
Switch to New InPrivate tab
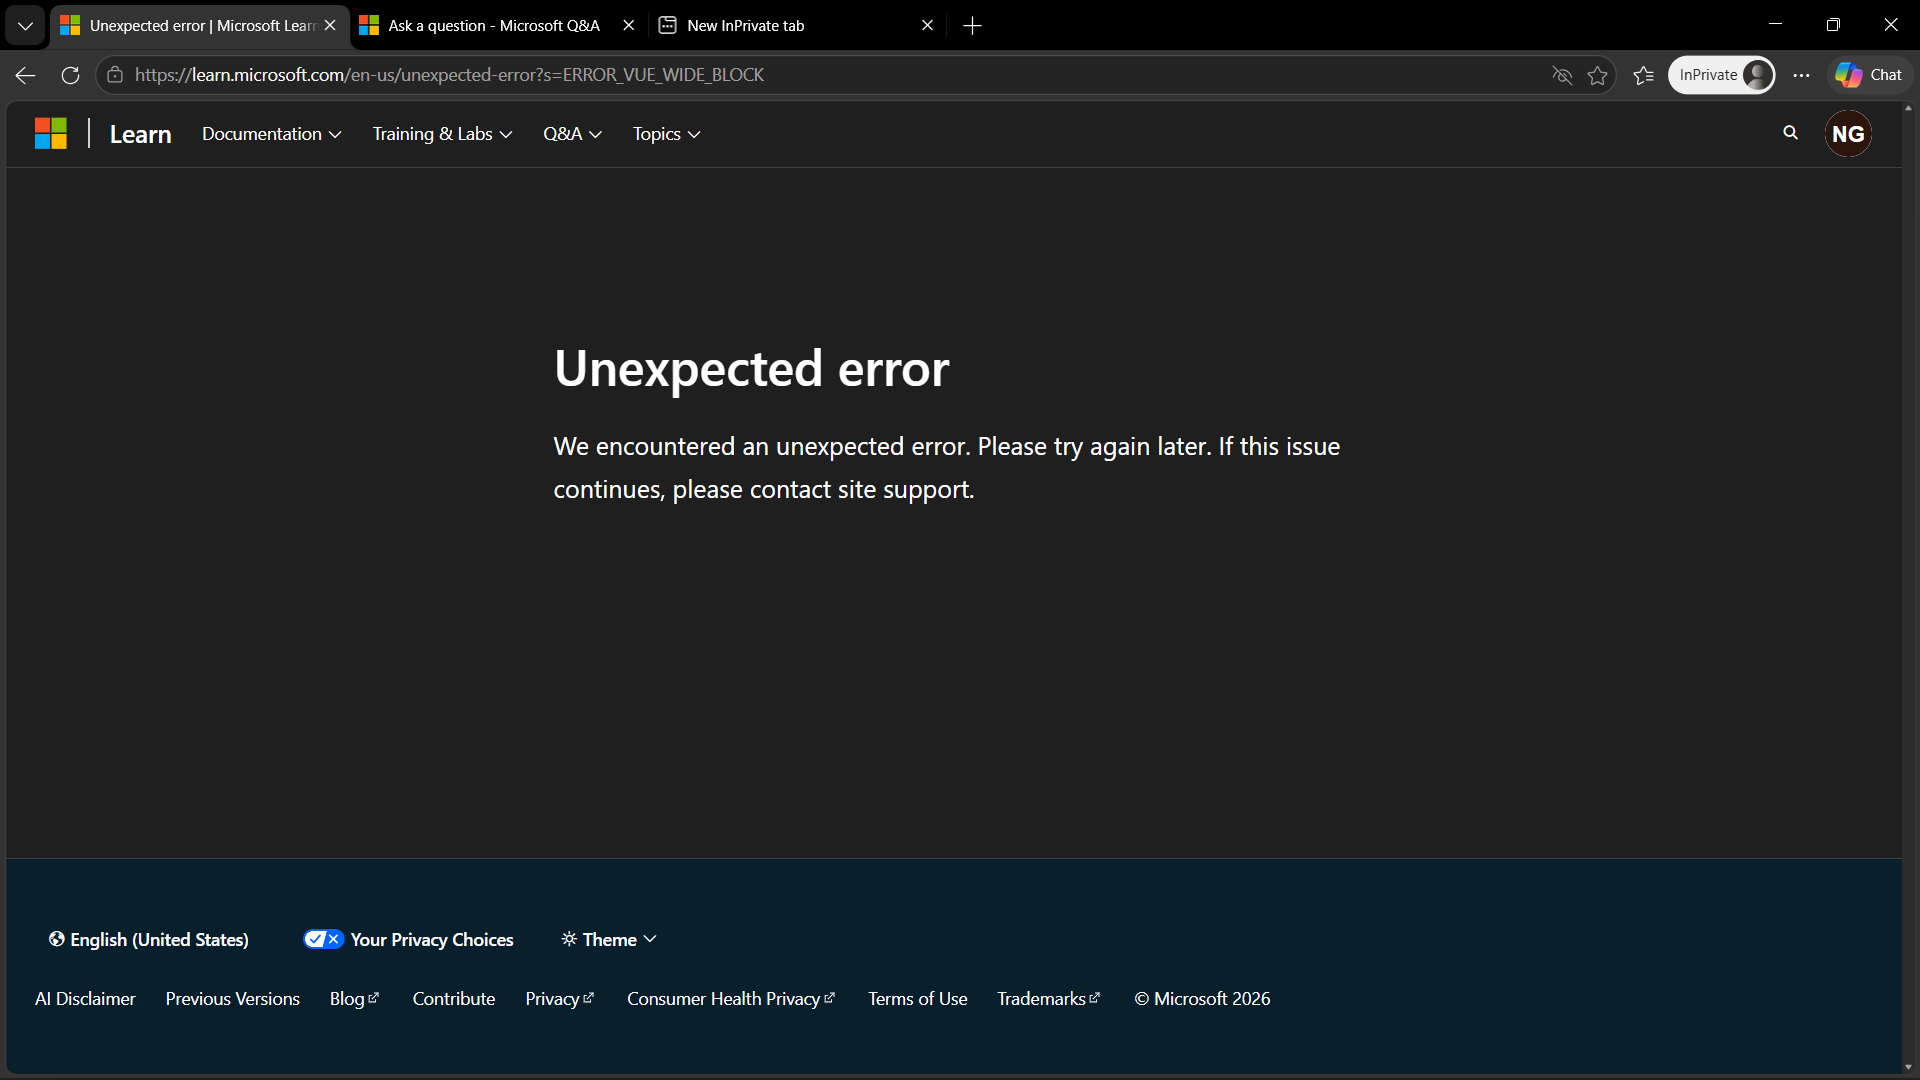pyautogui.click(x=745, y=26)
